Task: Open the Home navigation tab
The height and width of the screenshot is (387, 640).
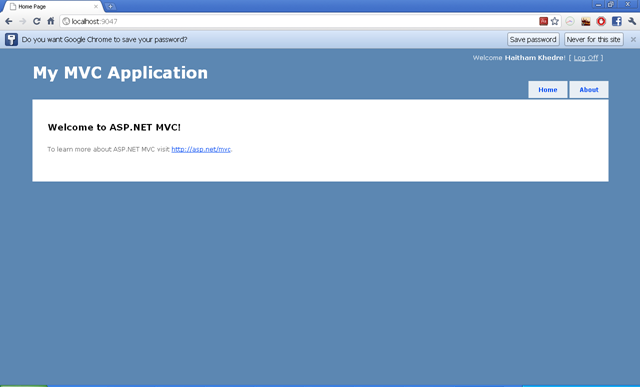Action: (548, 90)
